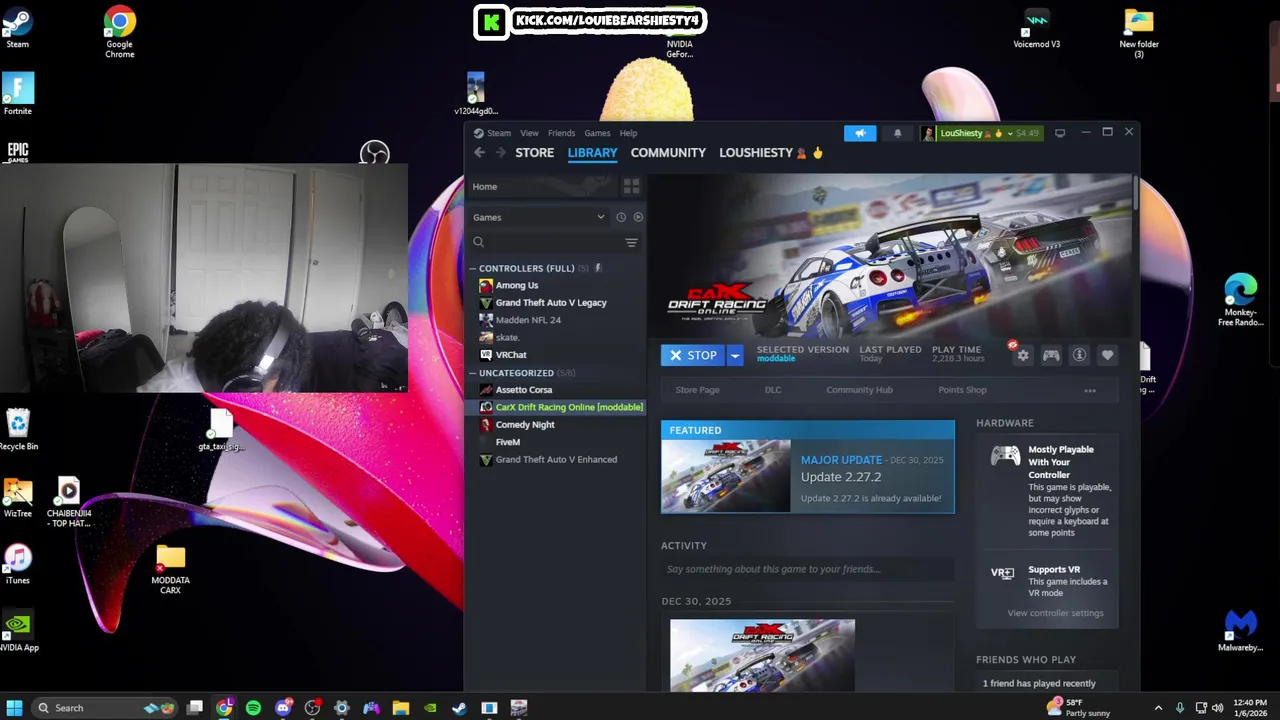Click the library search field
This screenshot has height=720, width=1280.
point(545,242)
